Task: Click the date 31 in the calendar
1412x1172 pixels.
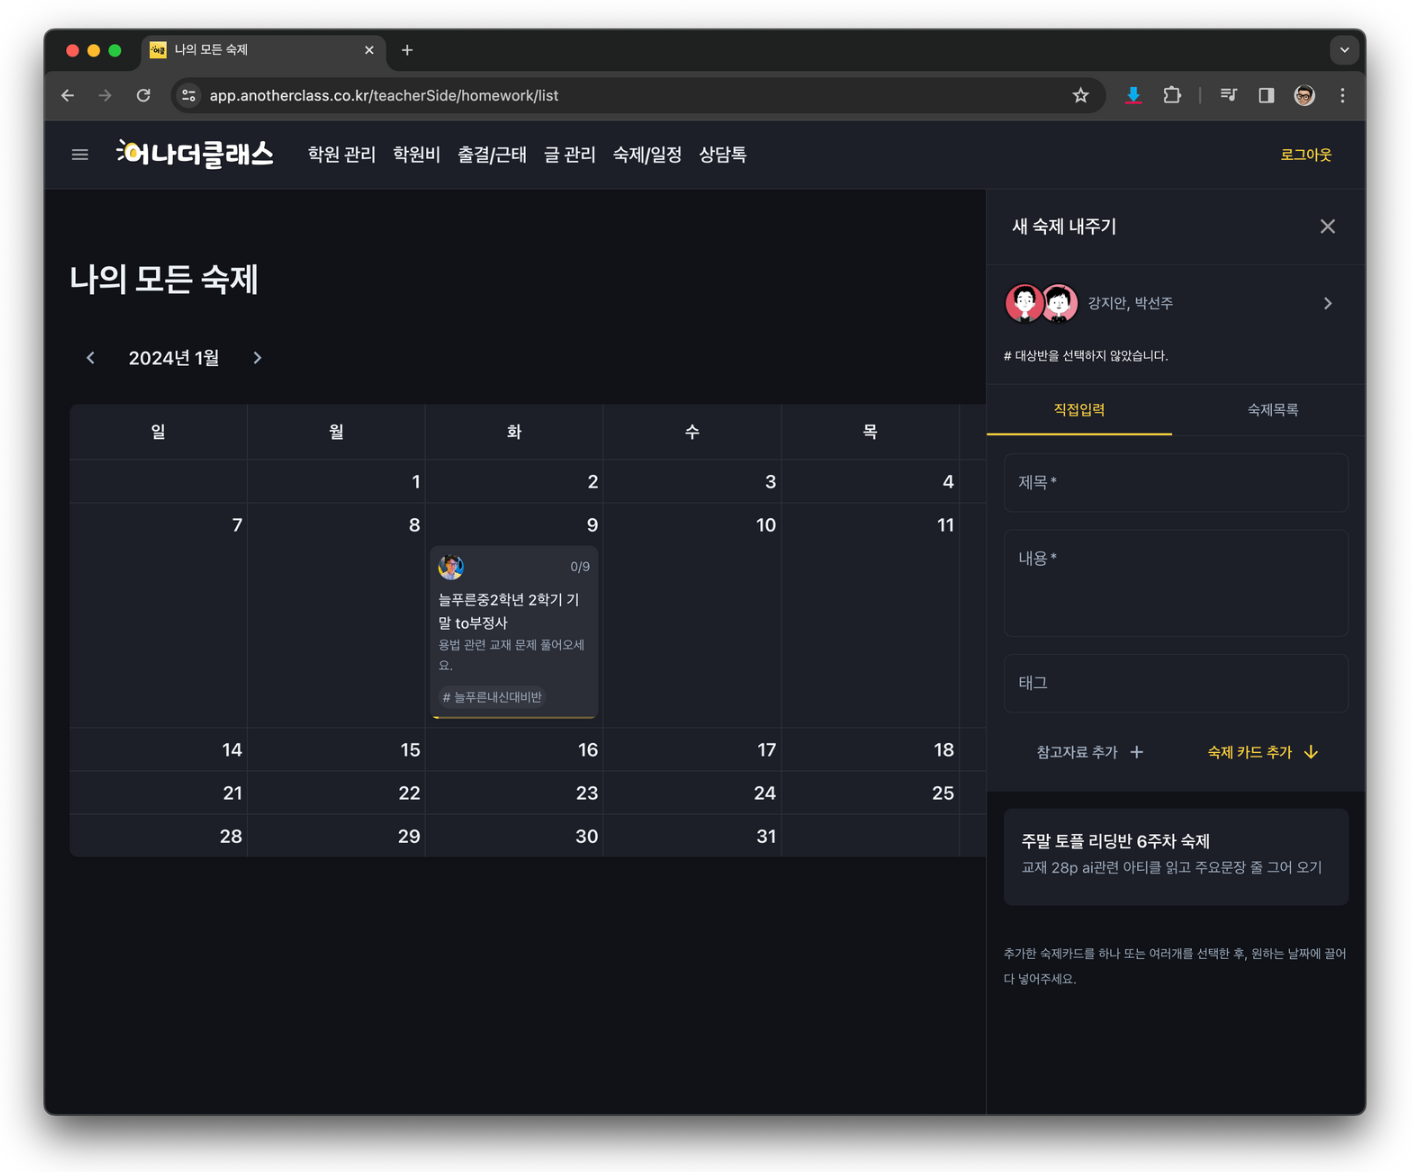Action: pos(766,836)
